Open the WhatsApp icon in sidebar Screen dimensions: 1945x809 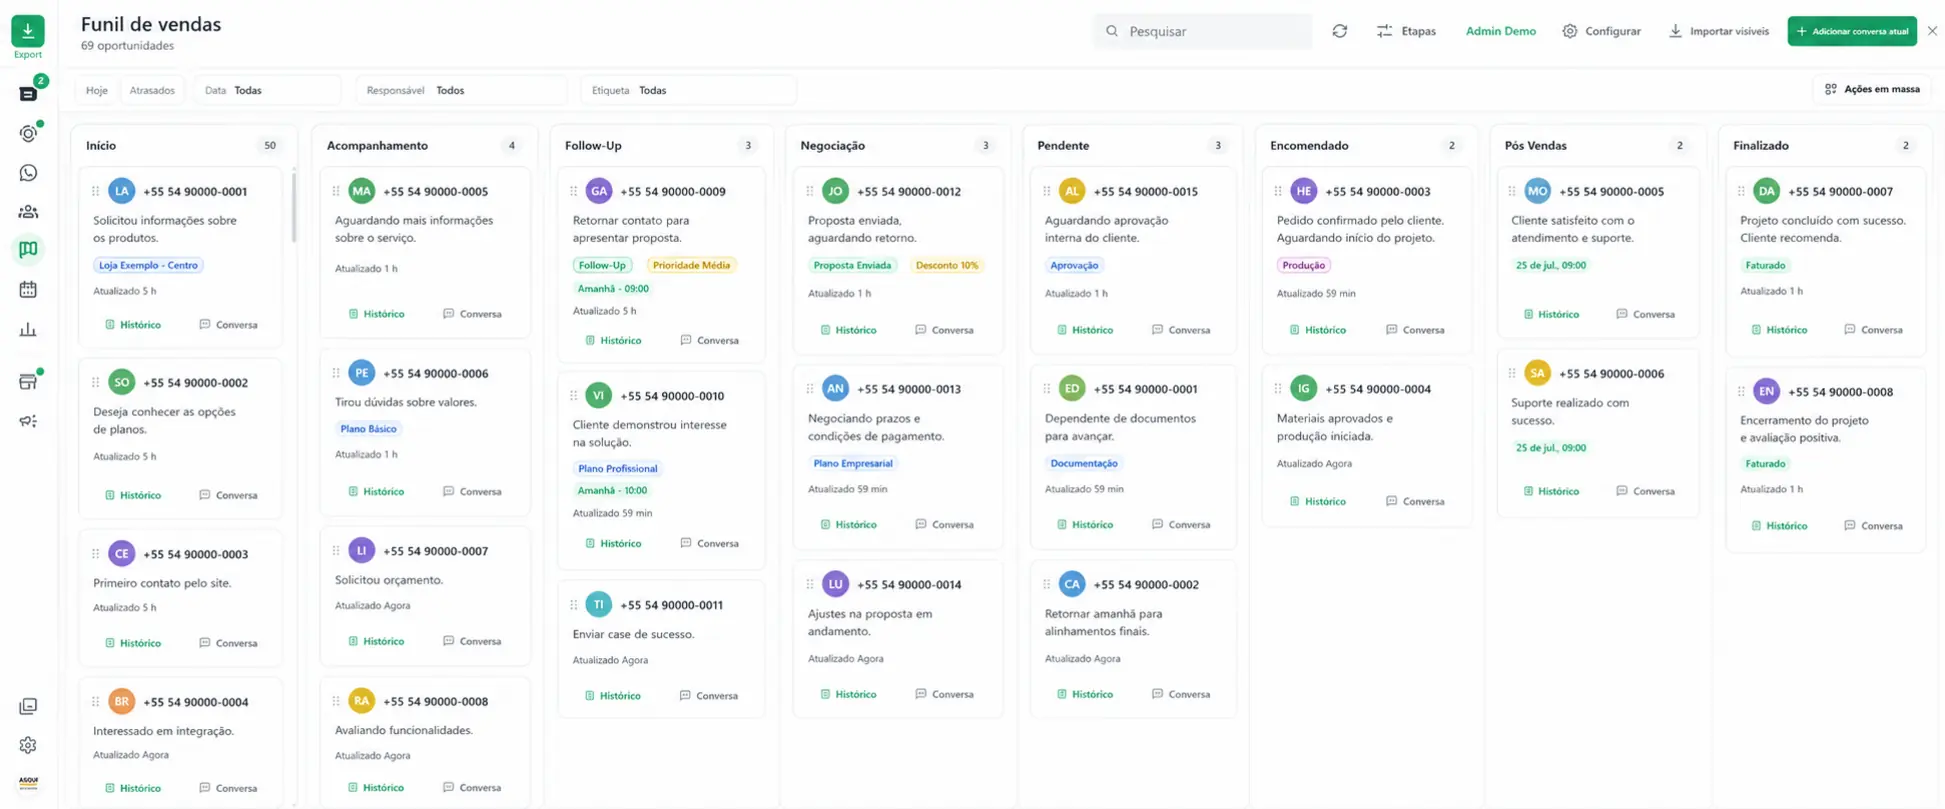coord(28,173)
